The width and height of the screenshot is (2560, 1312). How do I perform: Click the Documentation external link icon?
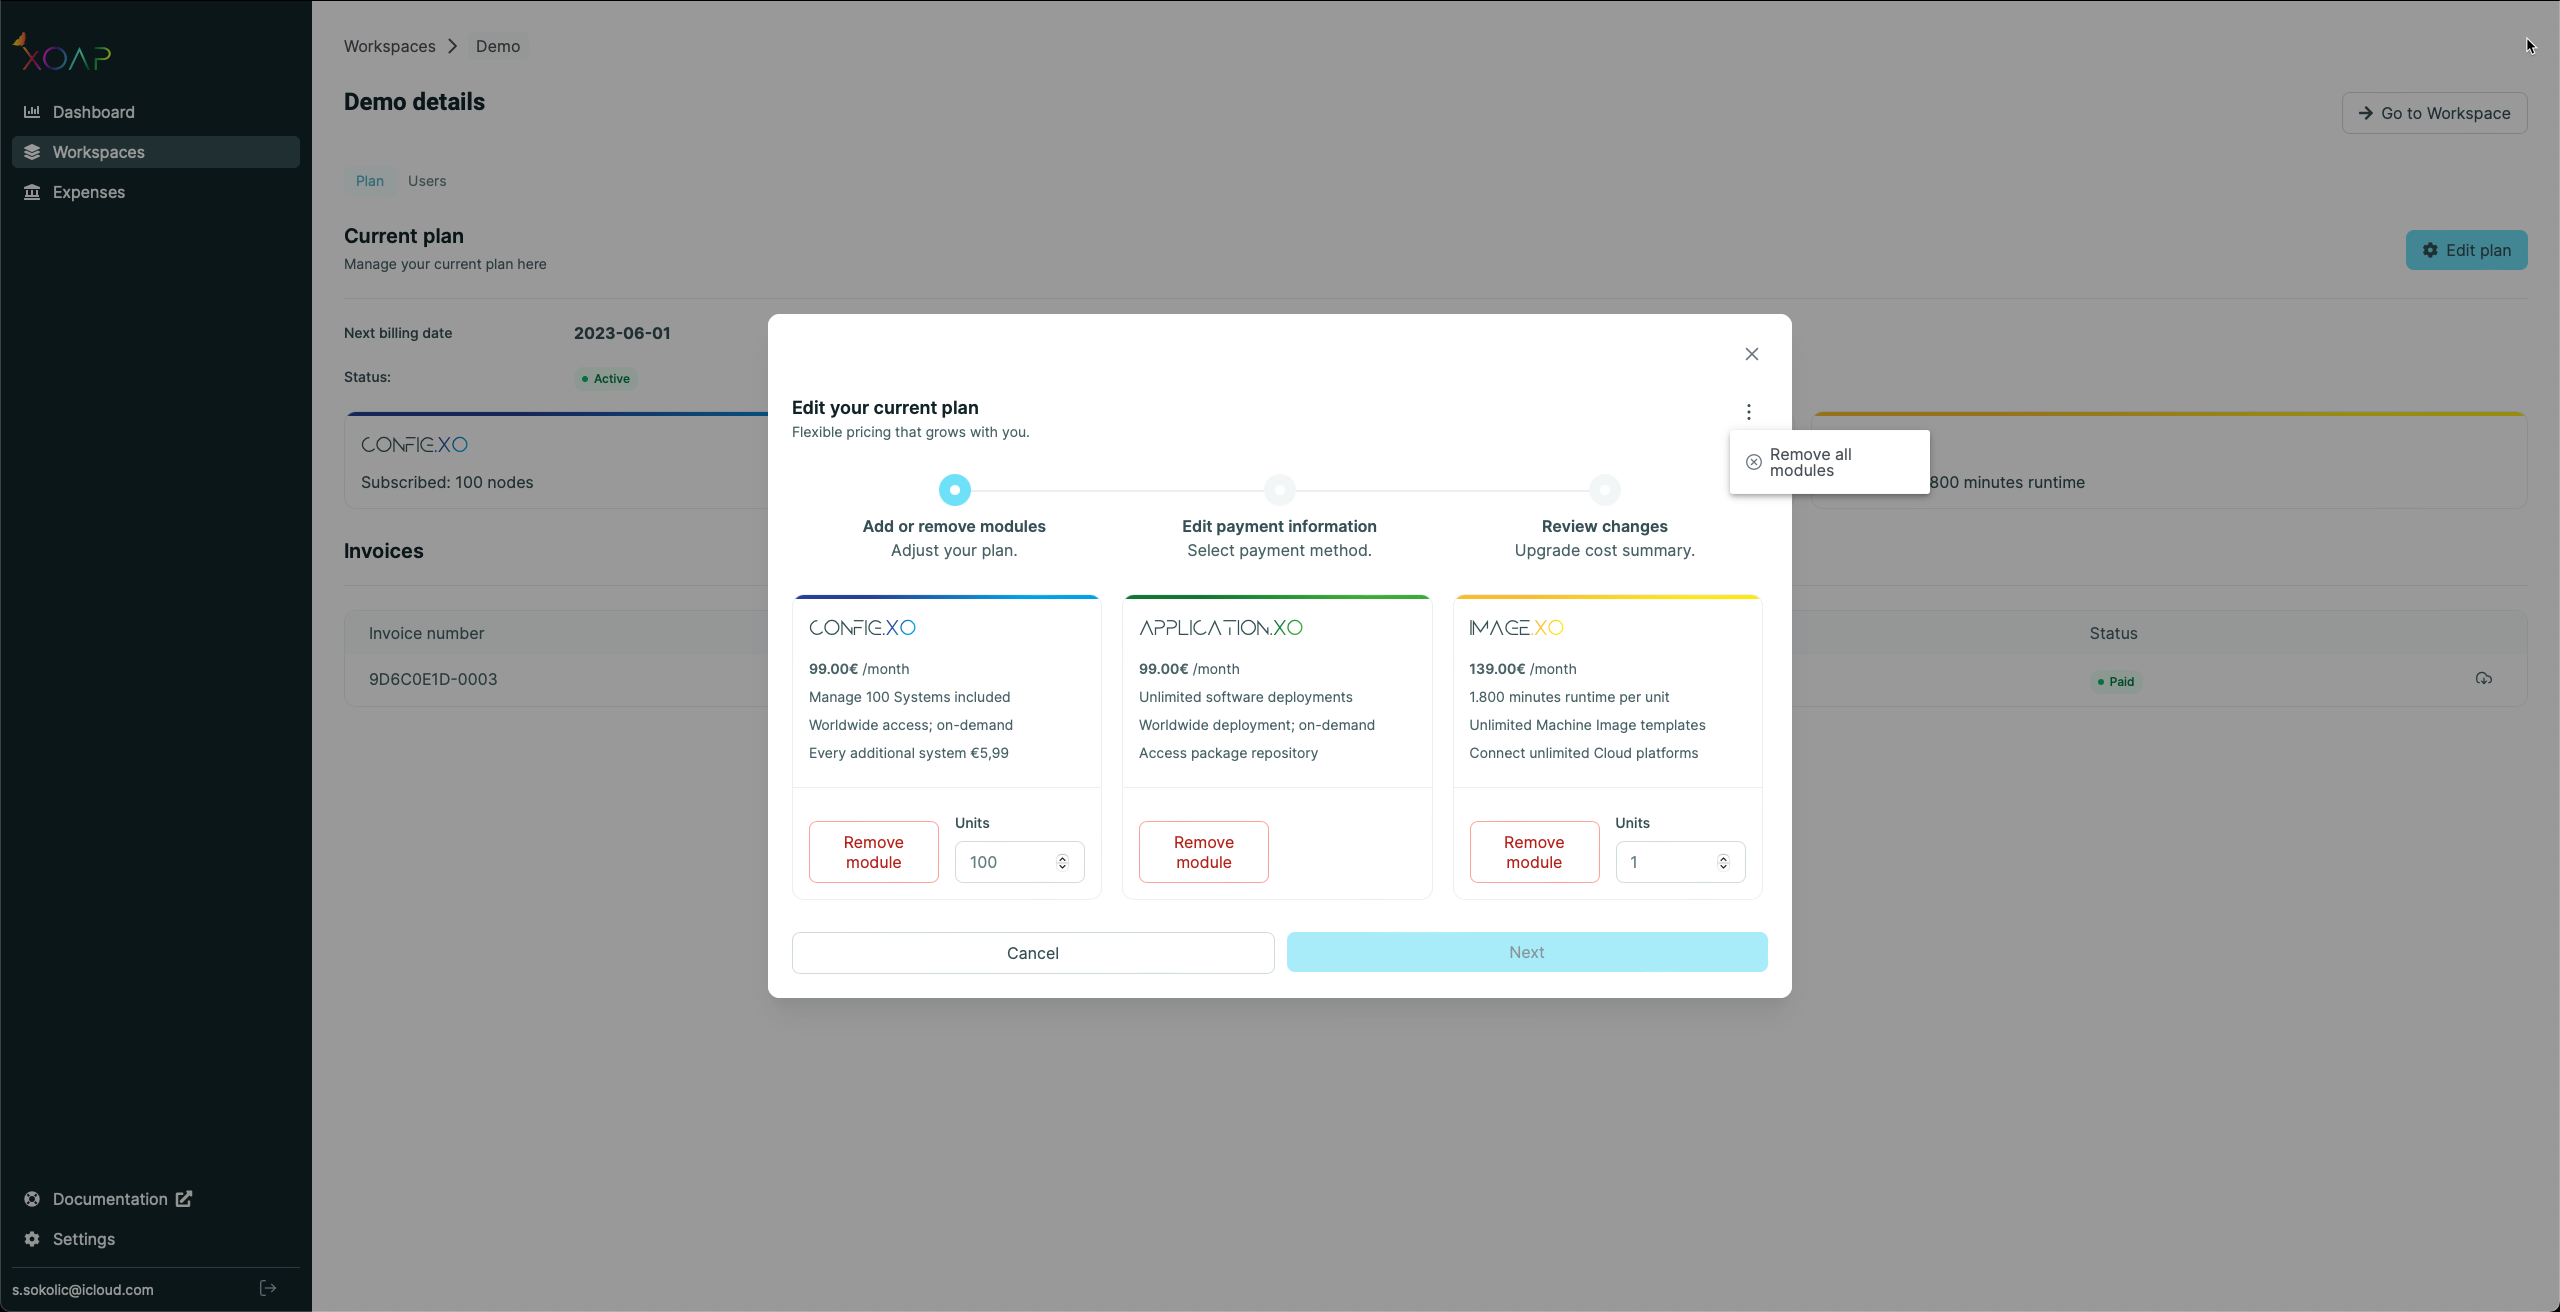coord(184,1198)
